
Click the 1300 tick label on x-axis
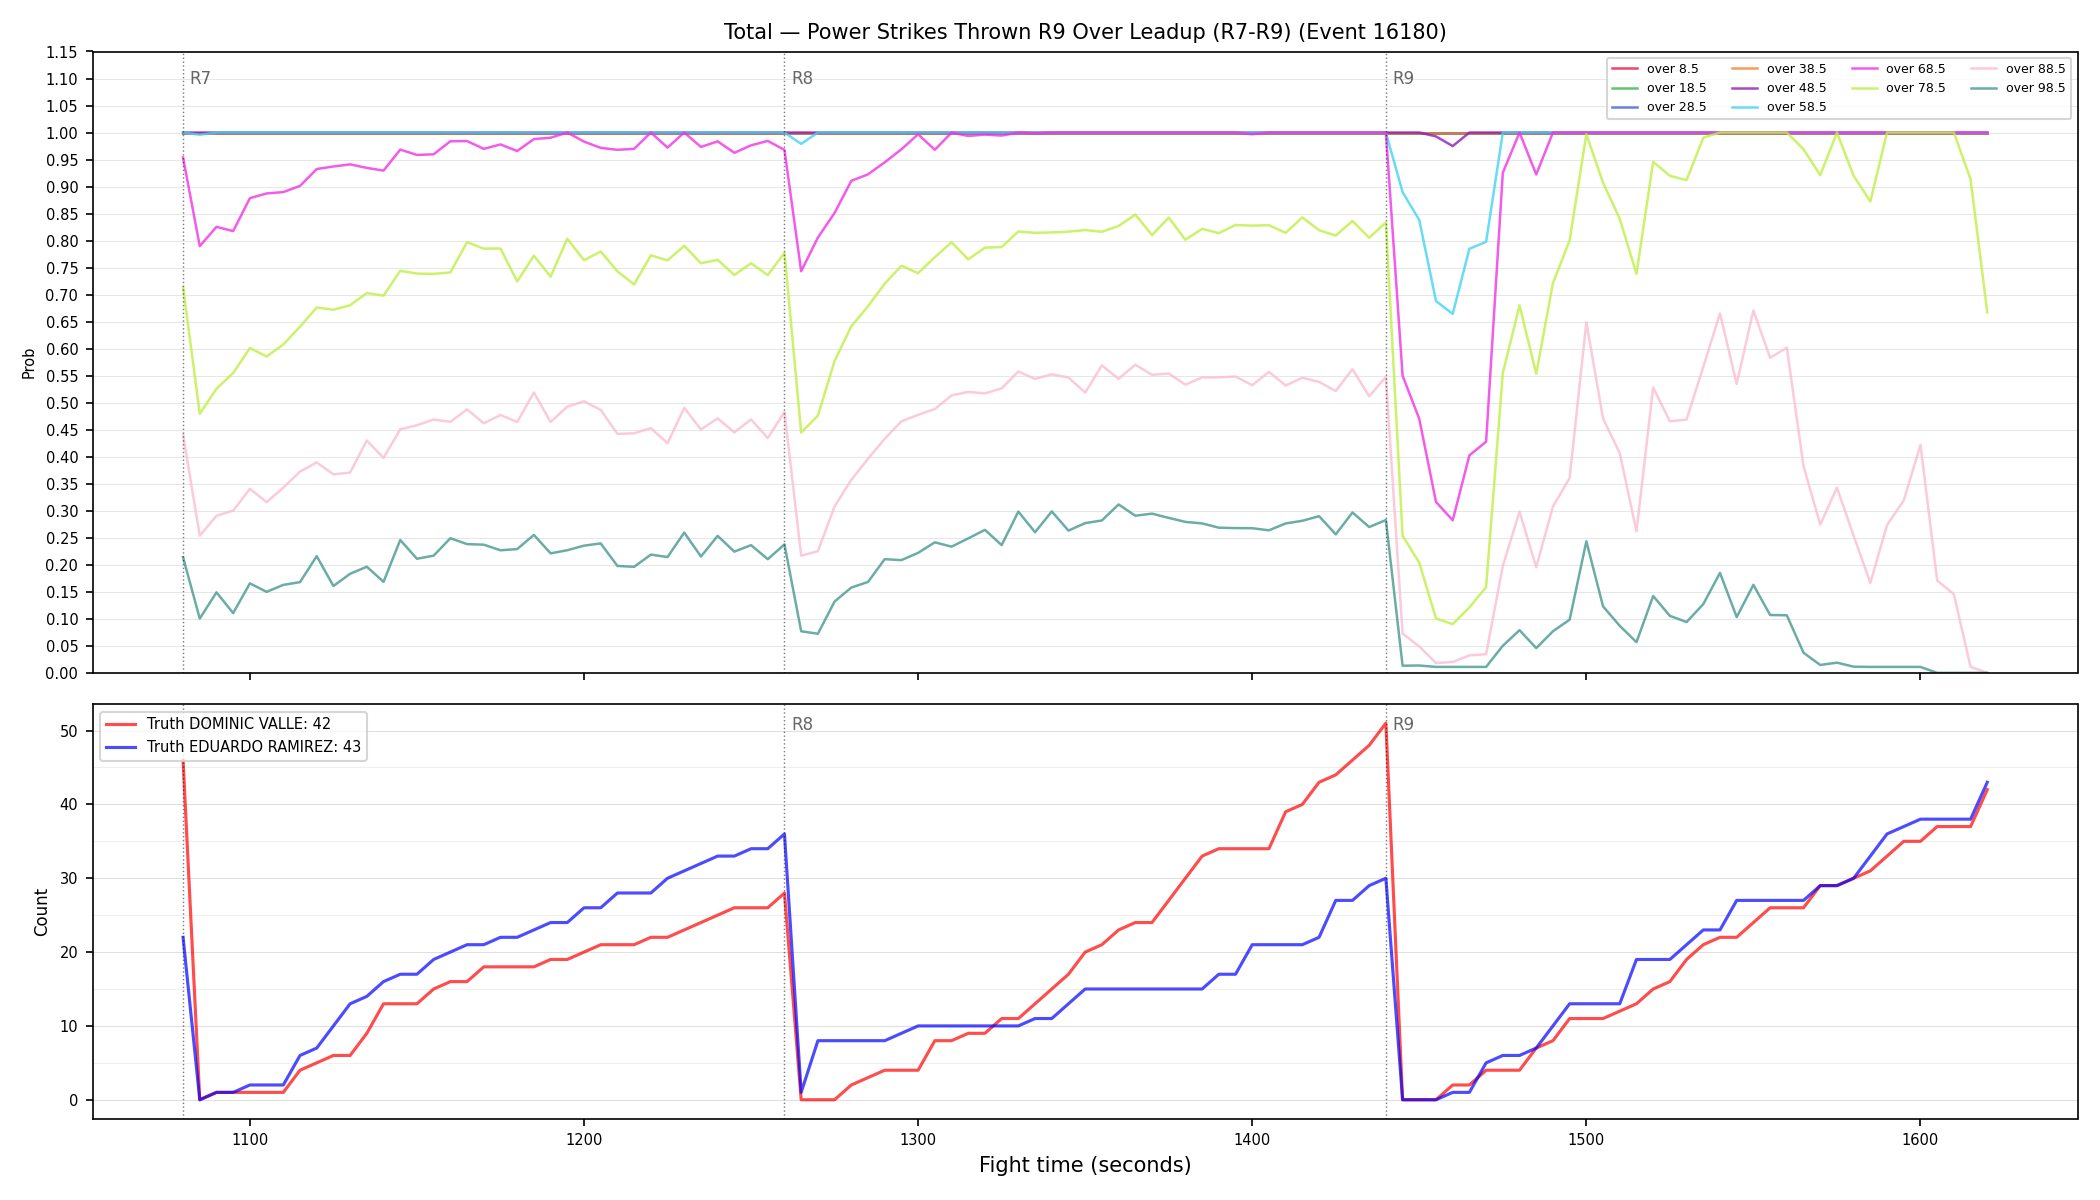coord(918,1138)
